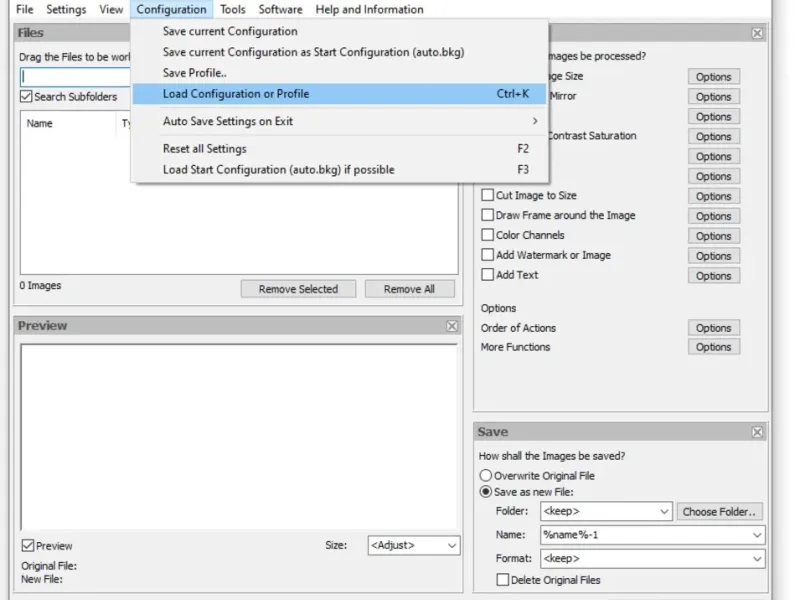The image size is (800, 600).
Task: Open Options for Mirror row
Action: 713,97
